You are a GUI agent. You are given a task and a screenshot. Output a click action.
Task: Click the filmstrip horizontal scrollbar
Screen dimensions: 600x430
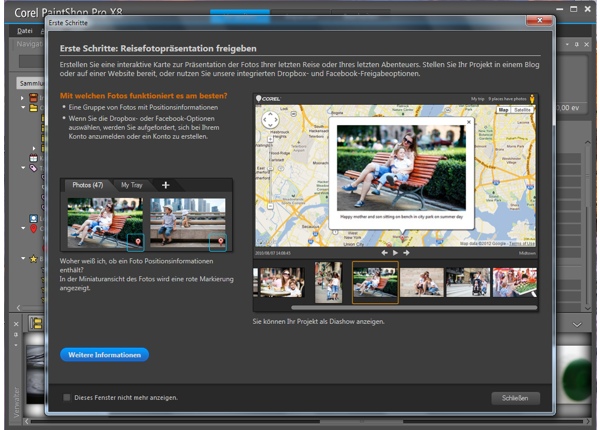(414, 308)
